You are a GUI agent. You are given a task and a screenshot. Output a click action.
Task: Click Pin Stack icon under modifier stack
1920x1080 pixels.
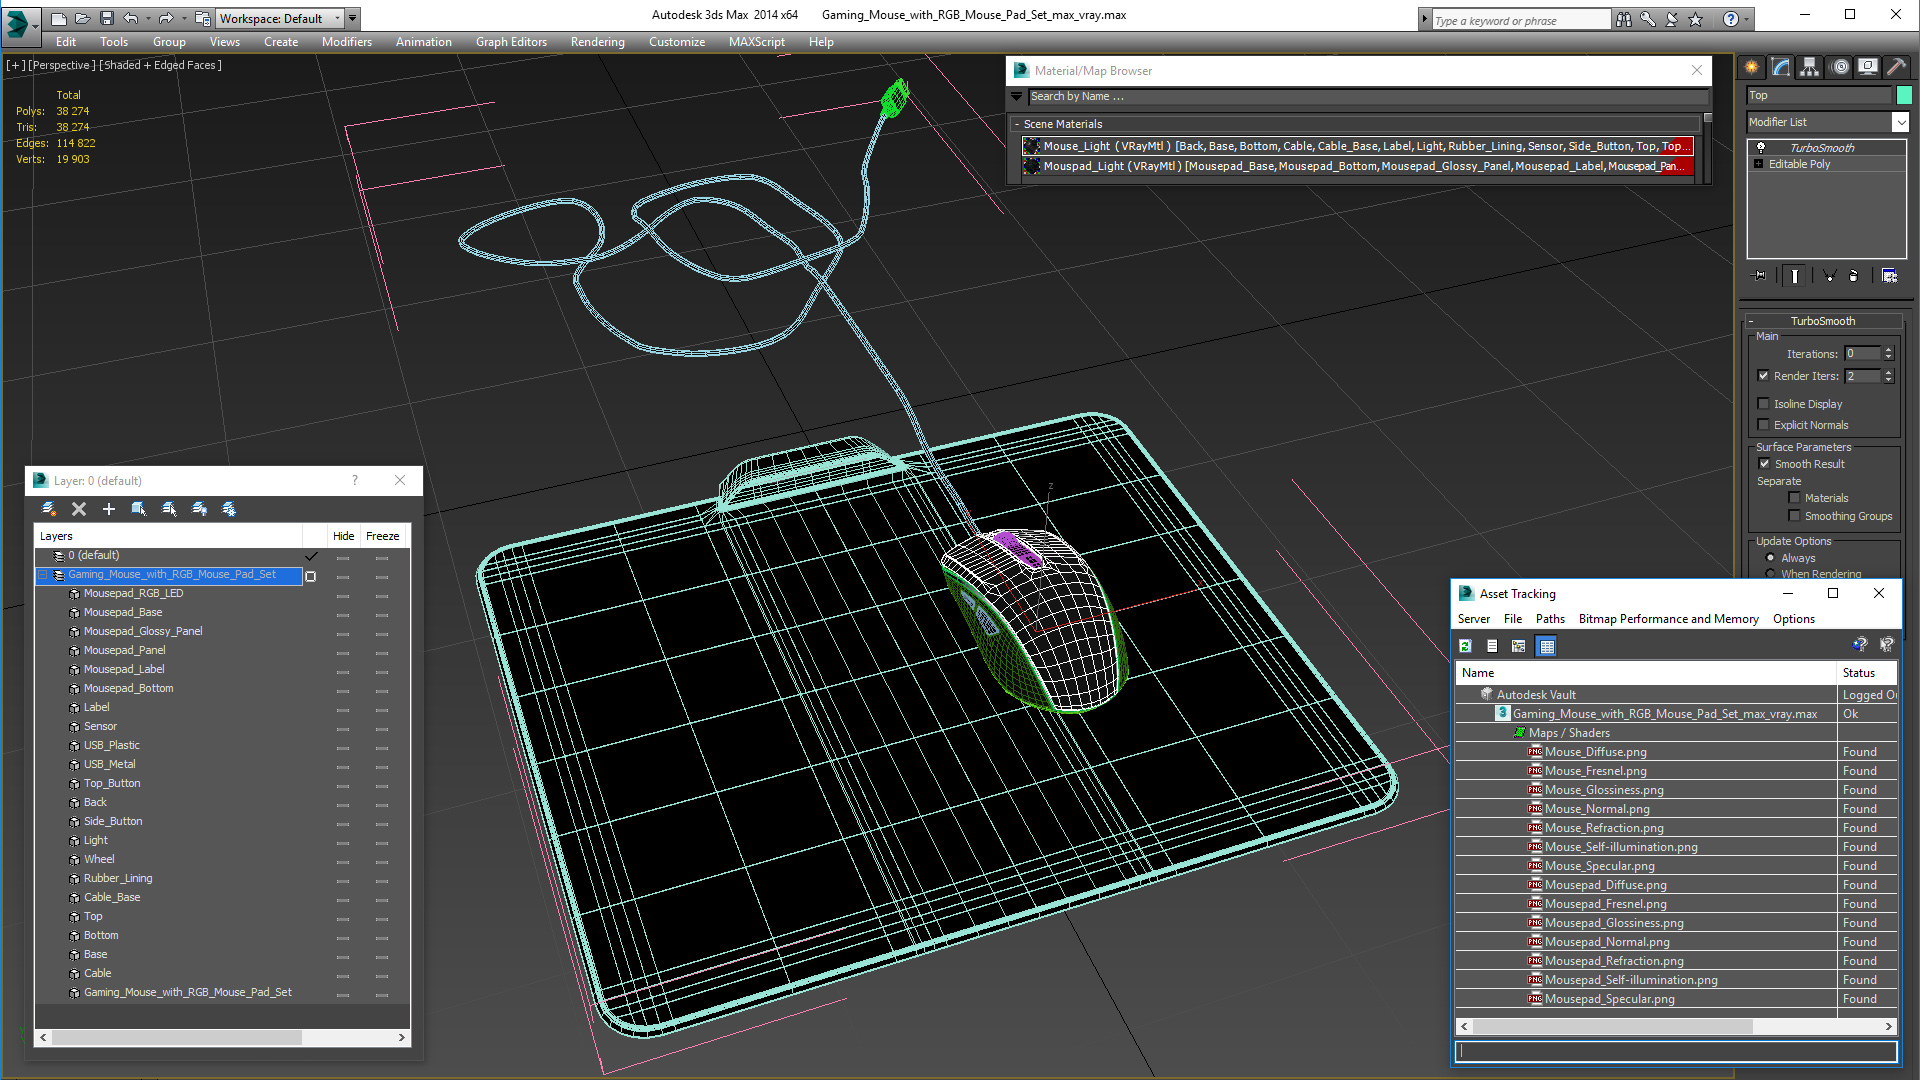tap(1760, 276)
